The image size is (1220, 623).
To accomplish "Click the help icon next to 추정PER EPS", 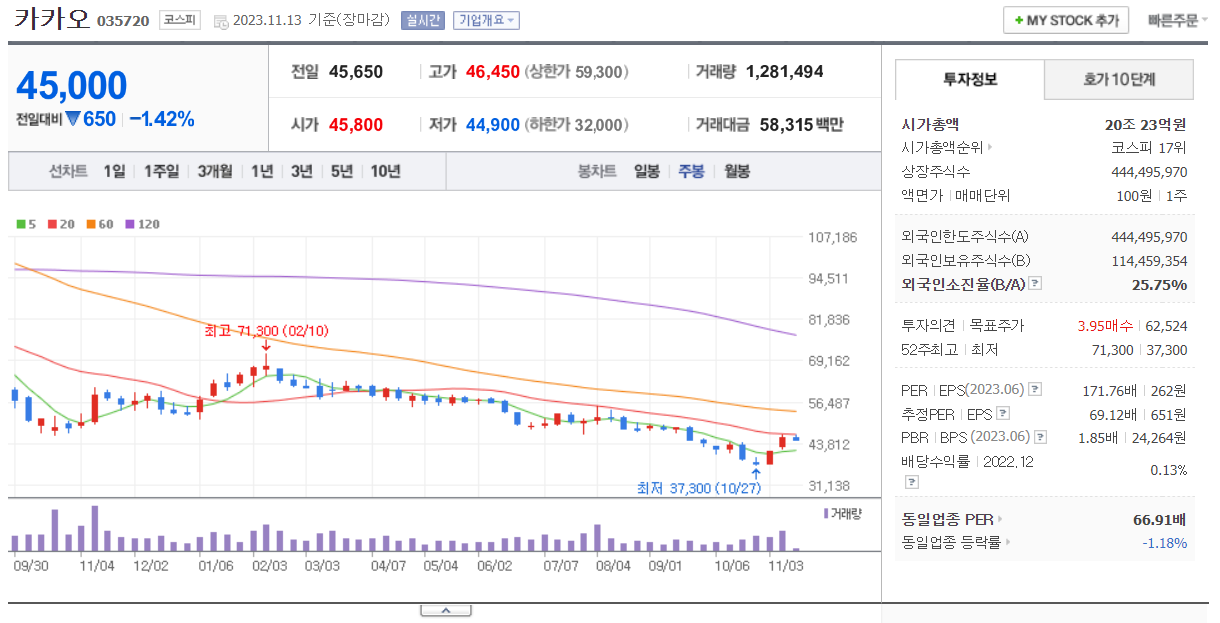I will pyautogui.click(x=1003, y=413).
